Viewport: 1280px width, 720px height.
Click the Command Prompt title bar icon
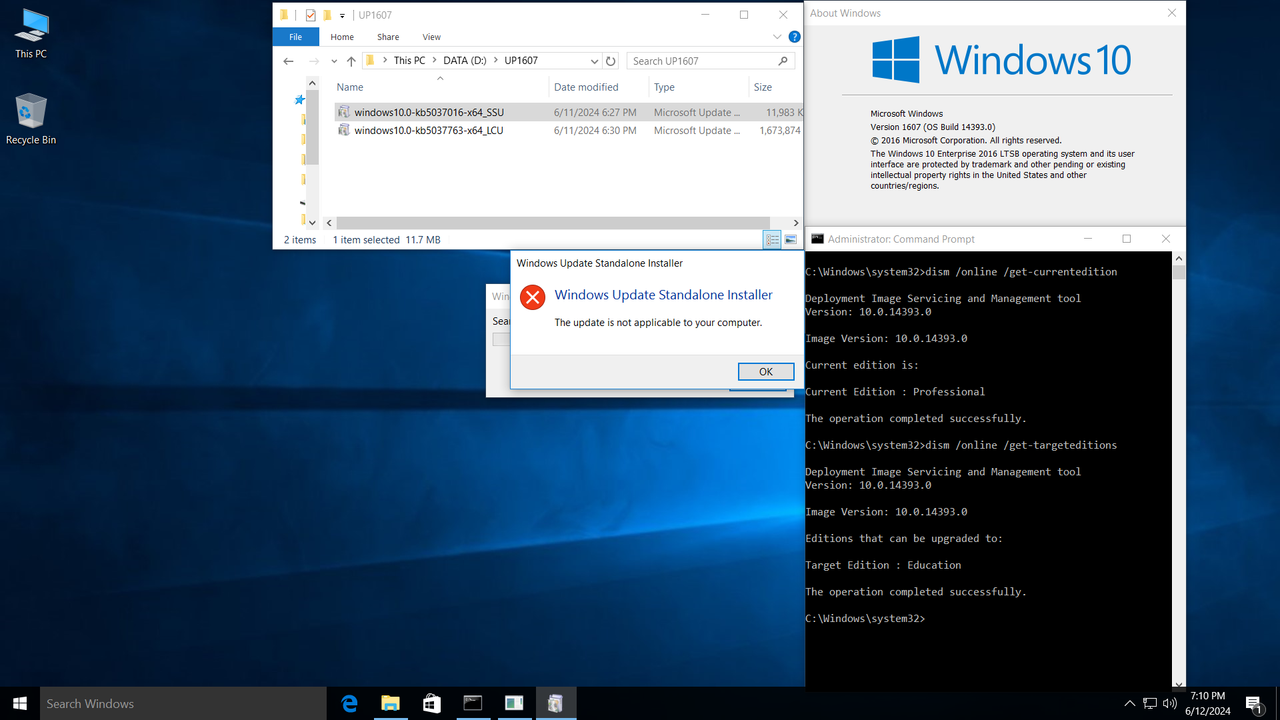click(817, 239)
